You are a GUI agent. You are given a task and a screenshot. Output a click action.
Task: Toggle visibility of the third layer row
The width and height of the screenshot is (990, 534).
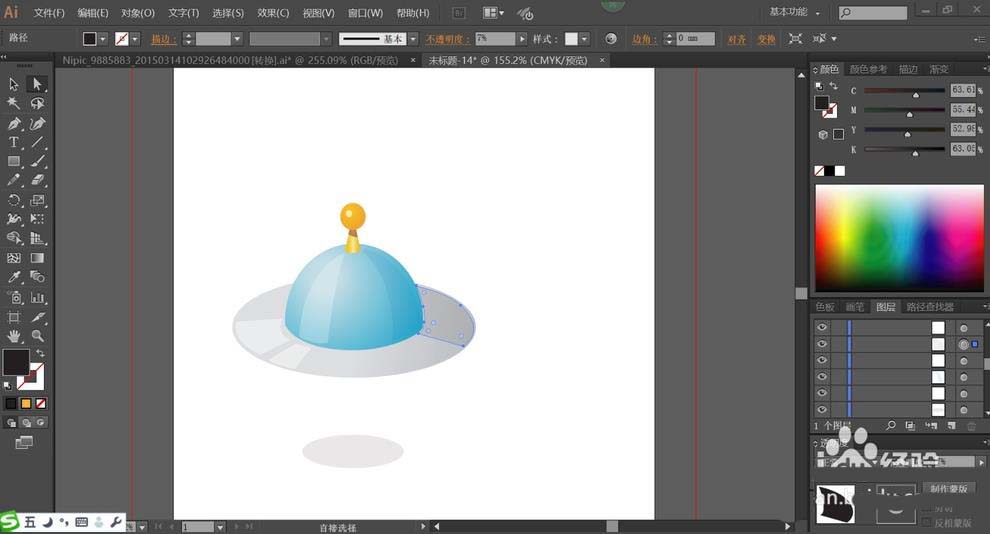(x=821, y=360)
